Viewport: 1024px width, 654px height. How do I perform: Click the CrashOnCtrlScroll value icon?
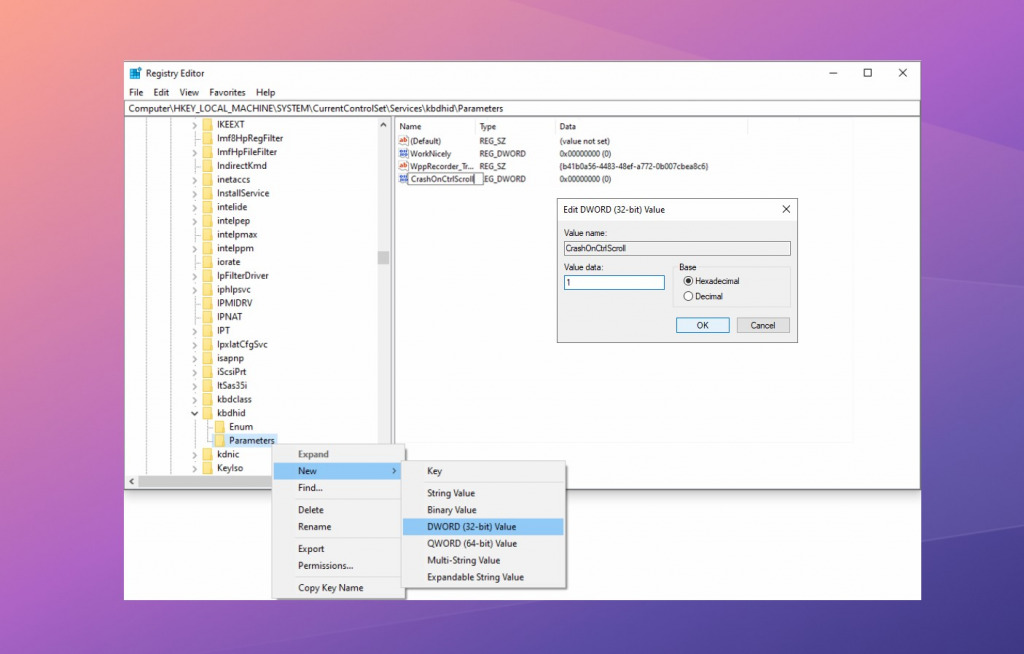(403, 178)
